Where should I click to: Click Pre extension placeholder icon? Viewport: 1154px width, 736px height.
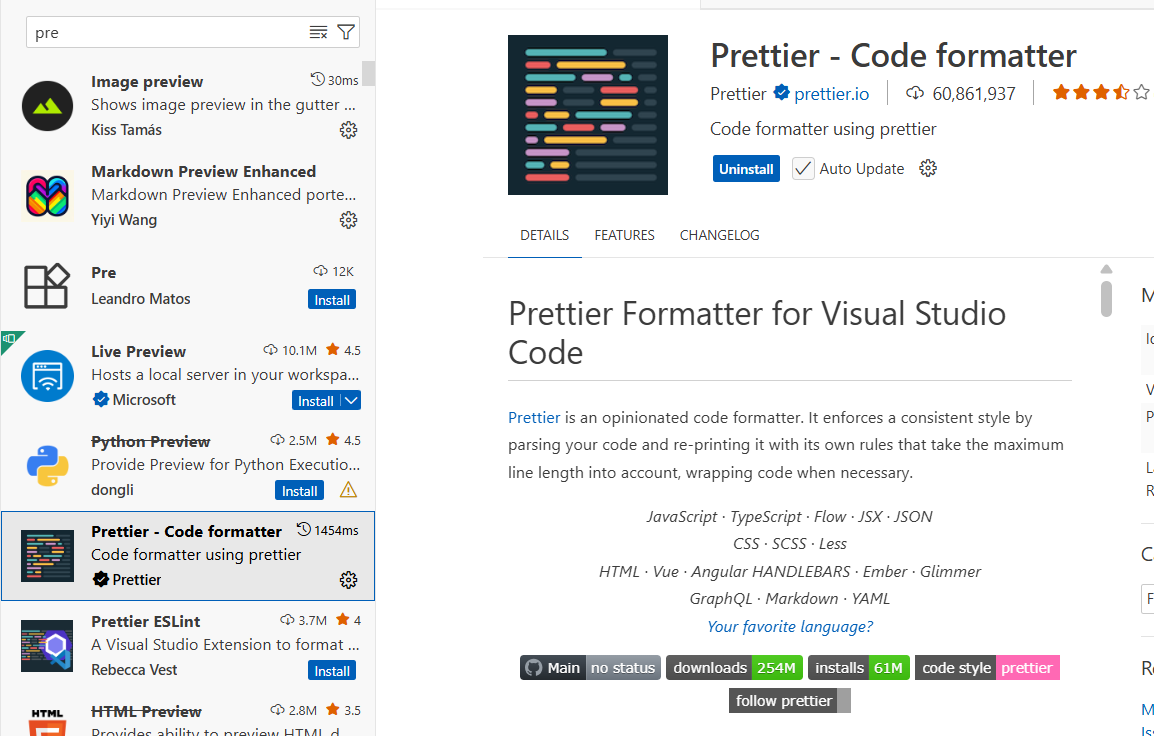pyautogui.click(x=47, y=286)
